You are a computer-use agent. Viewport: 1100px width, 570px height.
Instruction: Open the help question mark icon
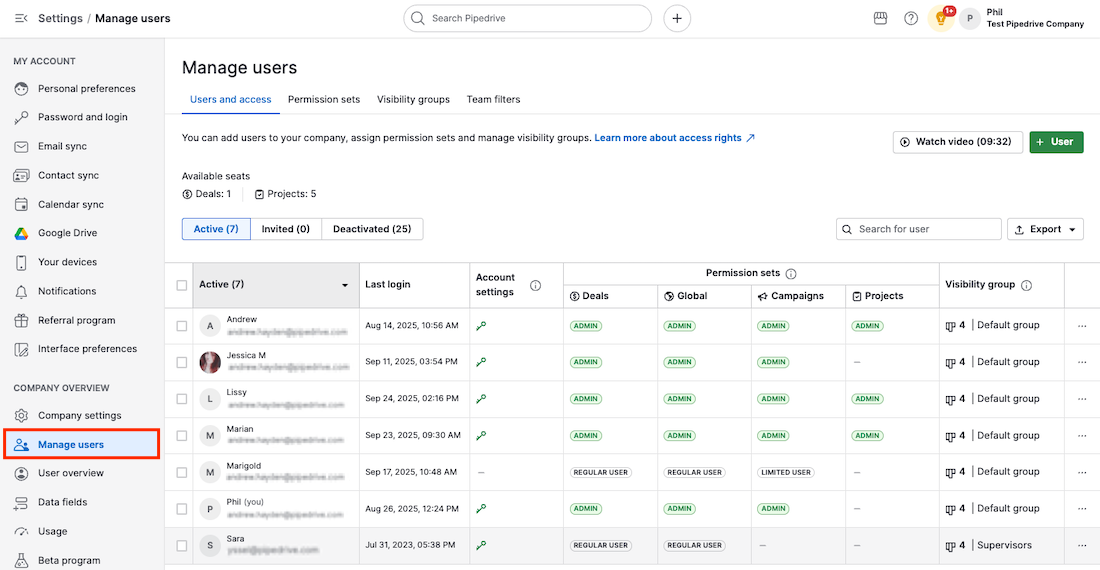[911, 18]
